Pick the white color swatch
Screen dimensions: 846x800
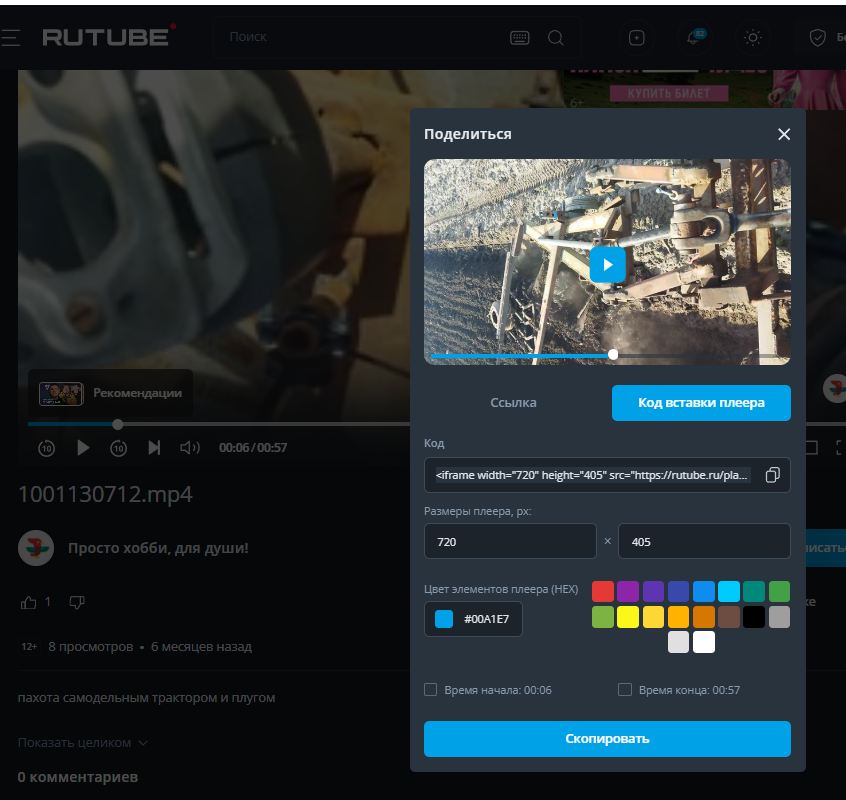(704, 642)
